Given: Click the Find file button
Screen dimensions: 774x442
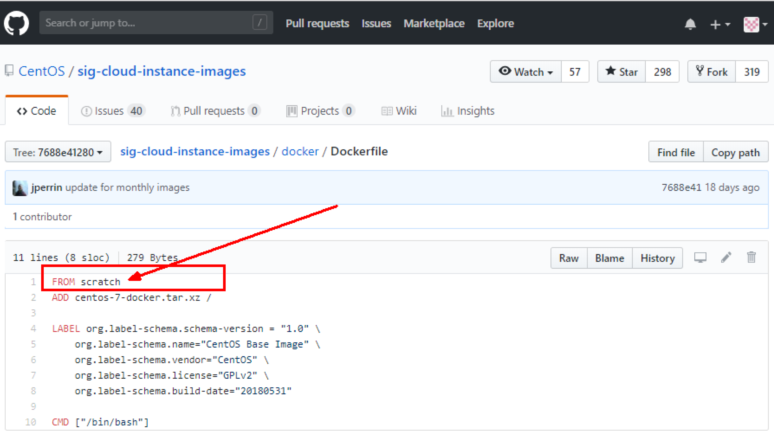Looking at the screenshot, I should [x=676, y=152].
